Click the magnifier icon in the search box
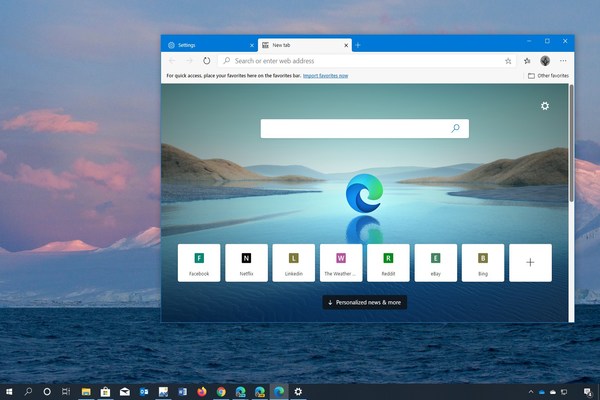 pos(456,128)
